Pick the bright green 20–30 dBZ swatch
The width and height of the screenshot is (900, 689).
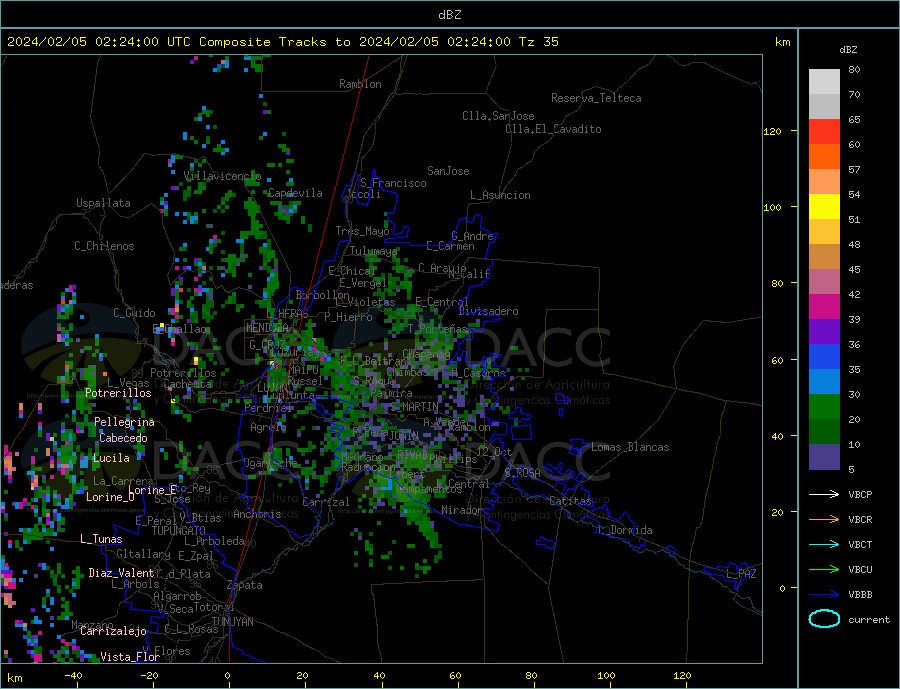(824, 407)
